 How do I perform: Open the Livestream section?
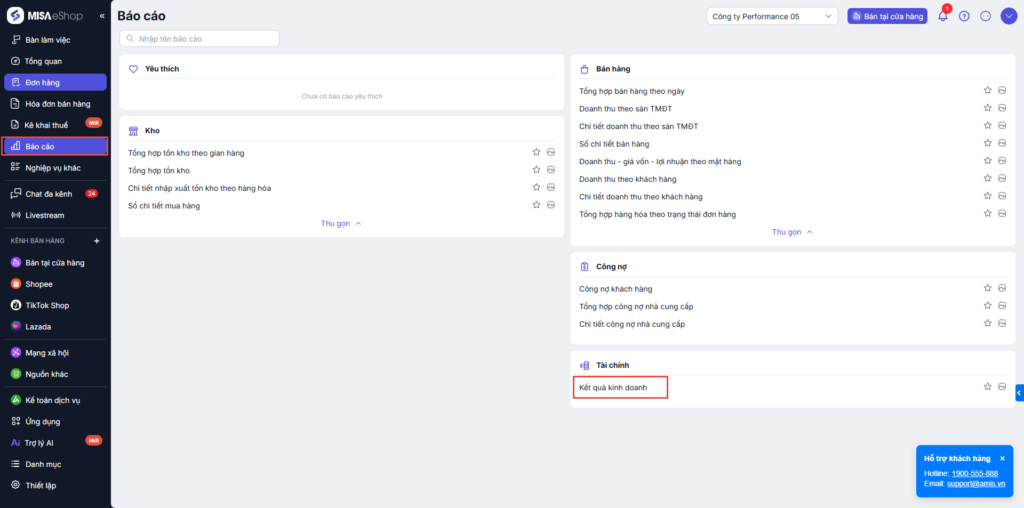[45, 215]
